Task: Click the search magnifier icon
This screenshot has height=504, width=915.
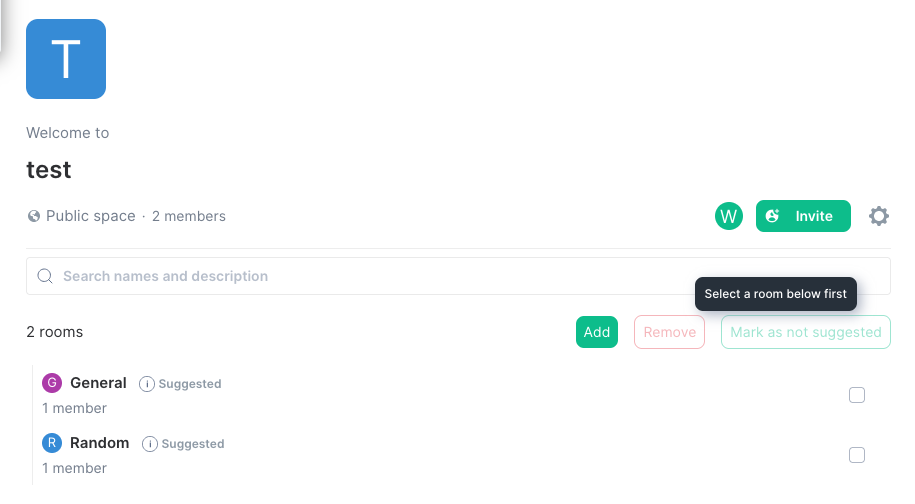Action: point(45,276)
